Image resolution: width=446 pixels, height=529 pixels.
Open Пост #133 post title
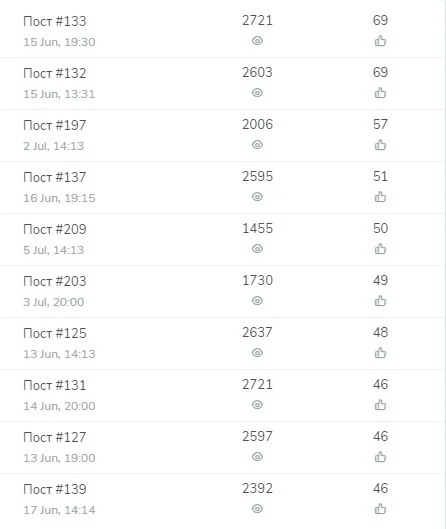pos(55,21)
